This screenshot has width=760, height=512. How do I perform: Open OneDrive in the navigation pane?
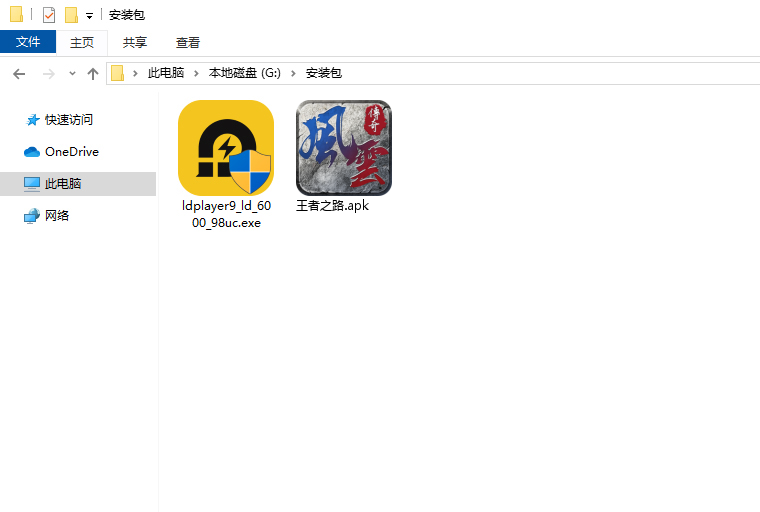tap(72, 152)
